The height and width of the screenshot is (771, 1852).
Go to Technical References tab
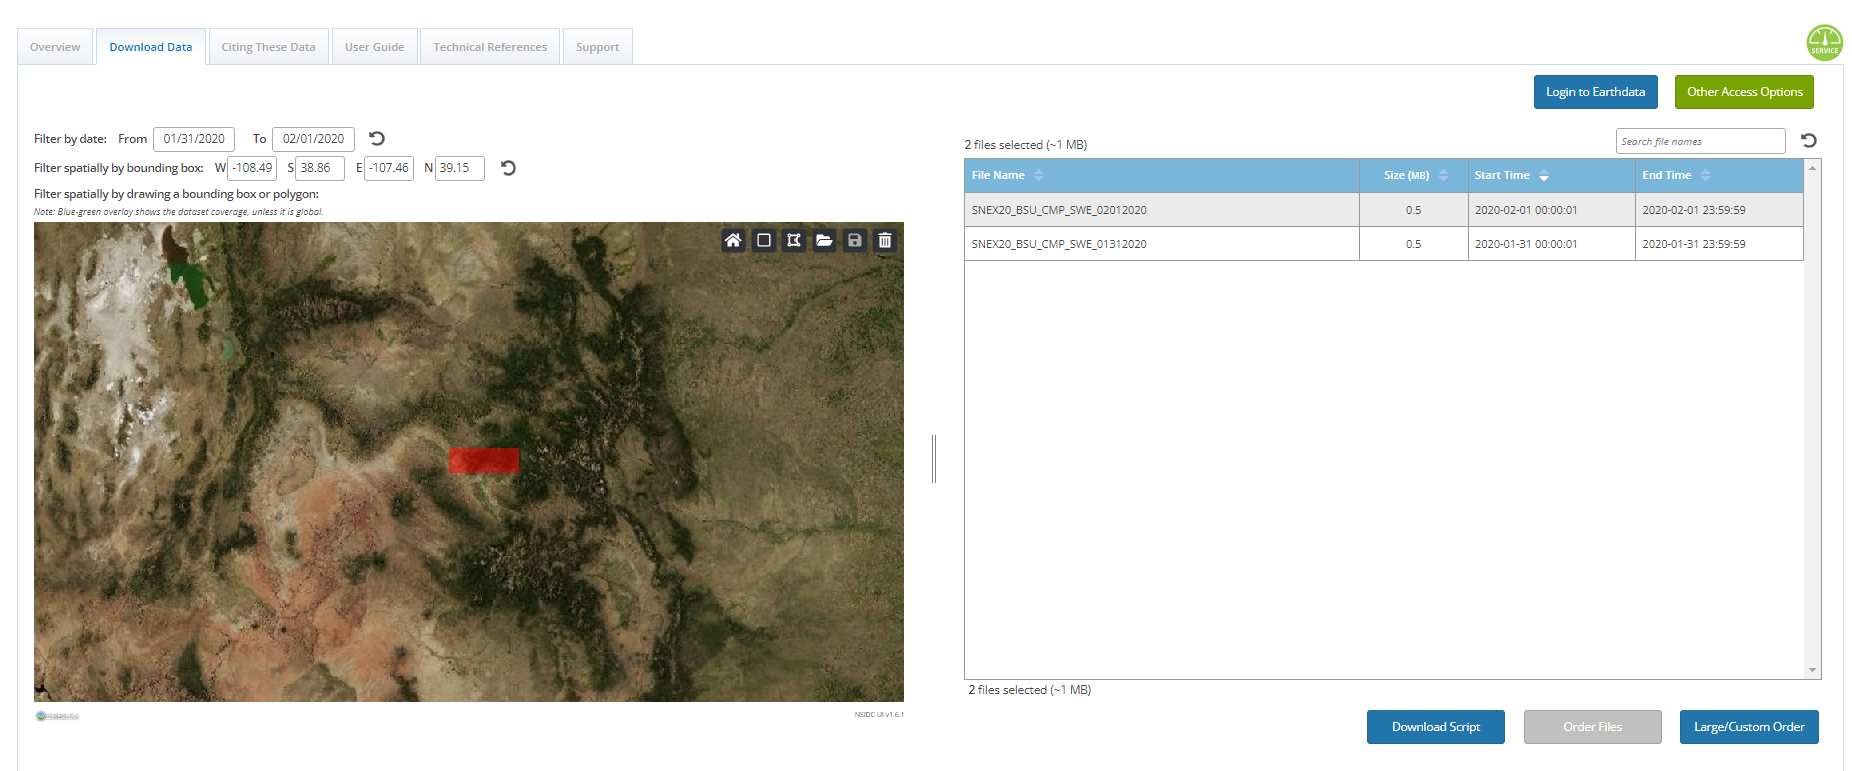click(490, 47)
